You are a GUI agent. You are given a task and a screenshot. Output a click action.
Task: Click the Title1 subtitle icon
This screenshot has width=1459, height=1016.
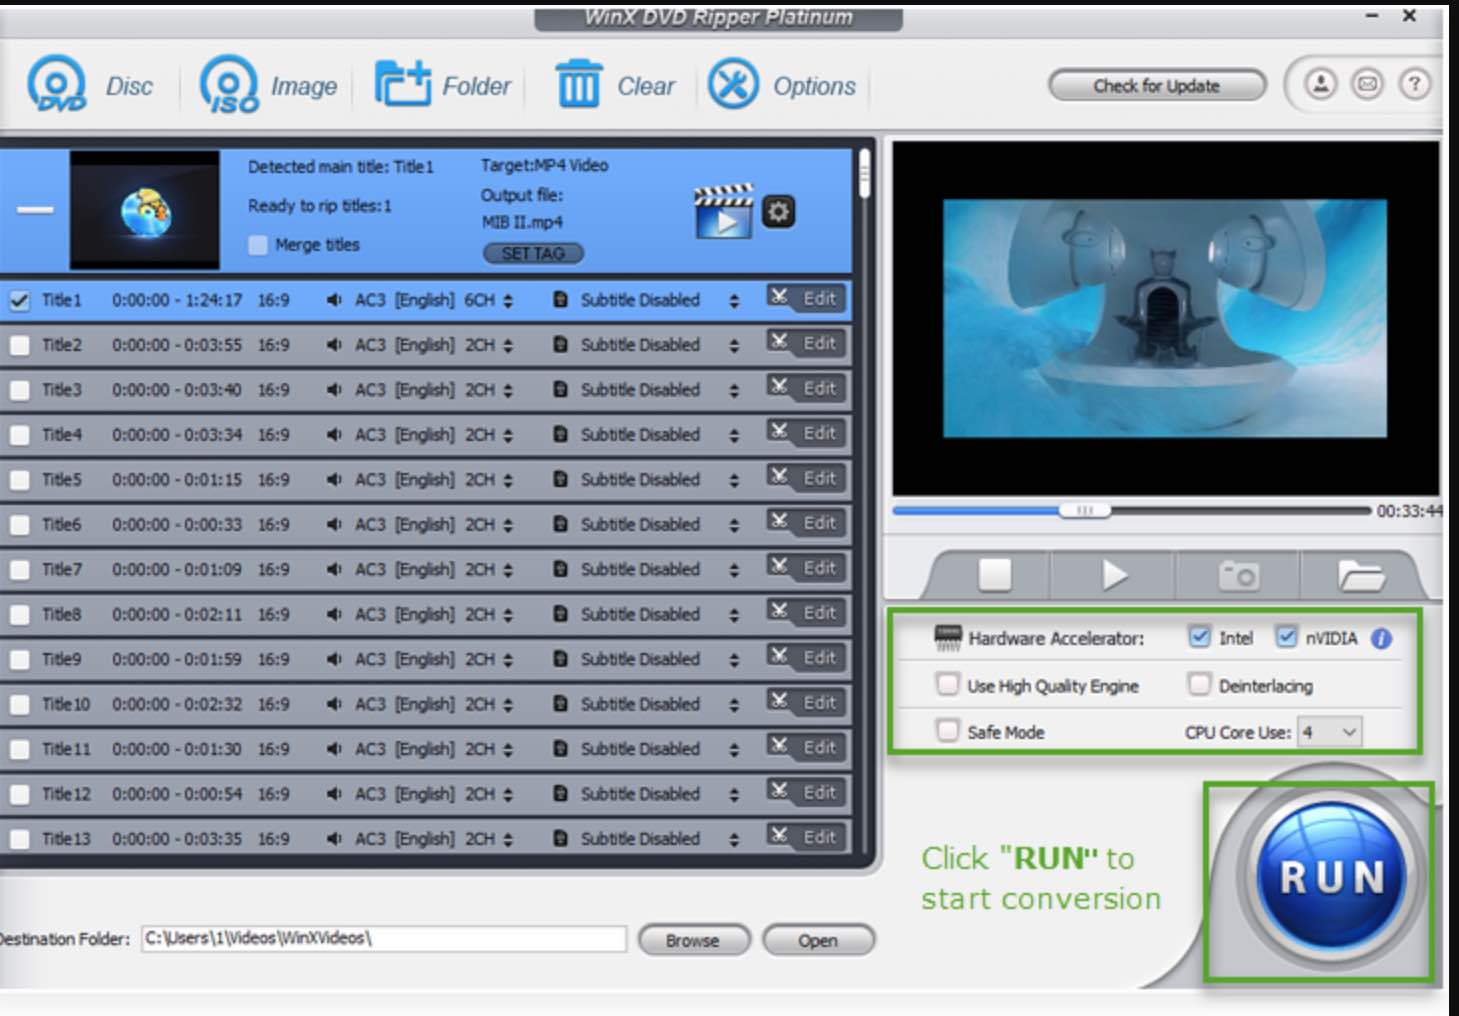pos(560,300)
